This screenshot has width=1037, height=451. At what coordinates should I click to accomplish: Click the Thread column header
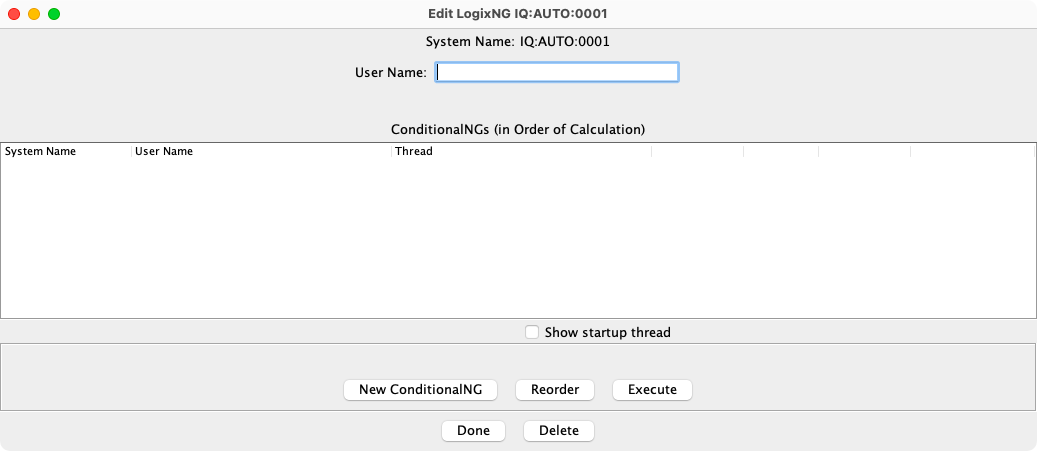pyautogui.click(x=520, y=151)
